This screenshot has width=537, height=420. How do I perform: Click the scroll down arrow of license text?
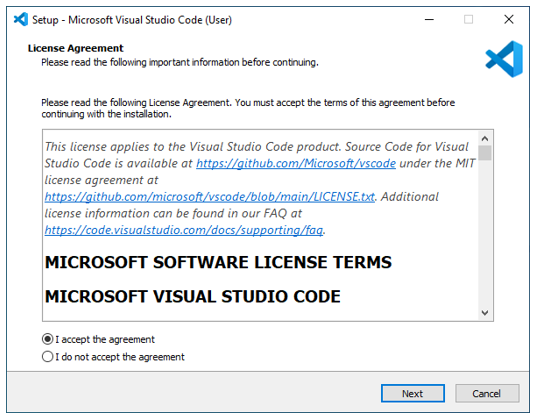tap(485, 312)
